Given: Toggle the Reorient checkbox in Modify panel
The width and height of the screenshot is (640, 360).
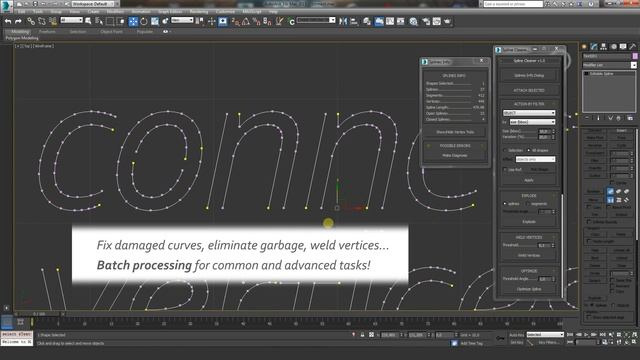Looking at the screenshot, I should pos(612,286).
